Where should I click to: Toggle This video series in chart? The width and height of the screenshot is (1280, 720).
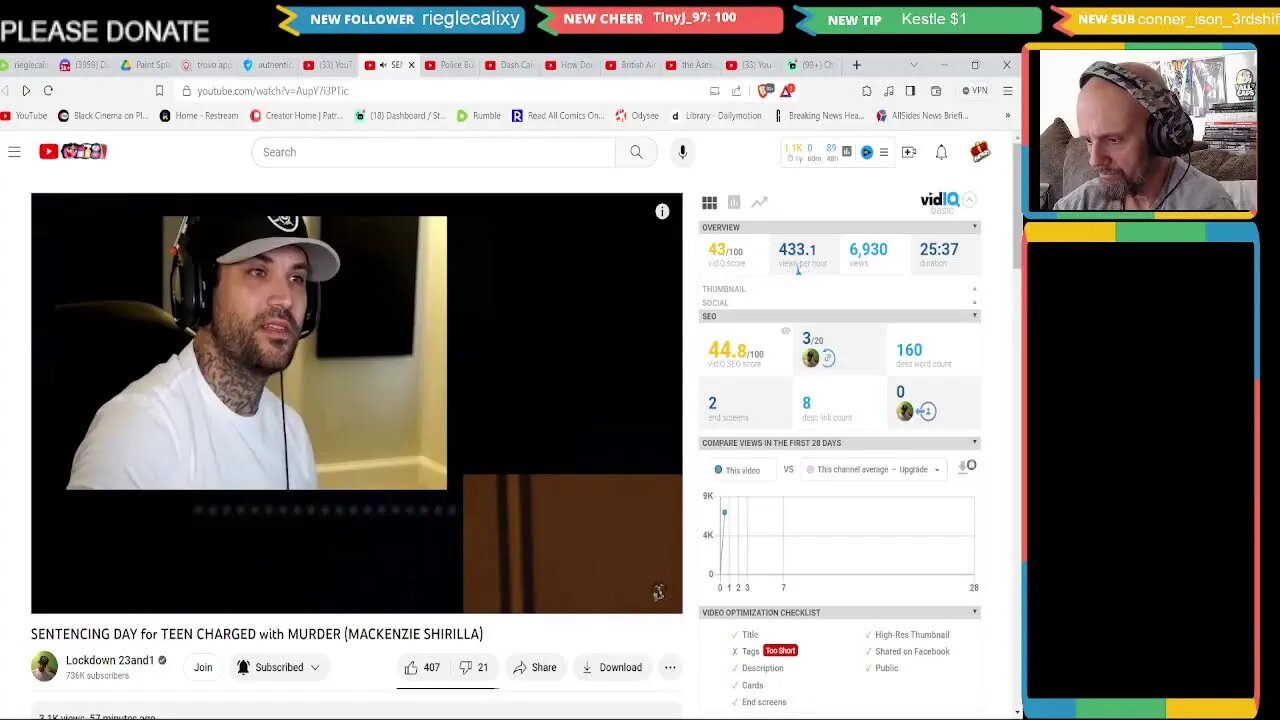(737, 470)
